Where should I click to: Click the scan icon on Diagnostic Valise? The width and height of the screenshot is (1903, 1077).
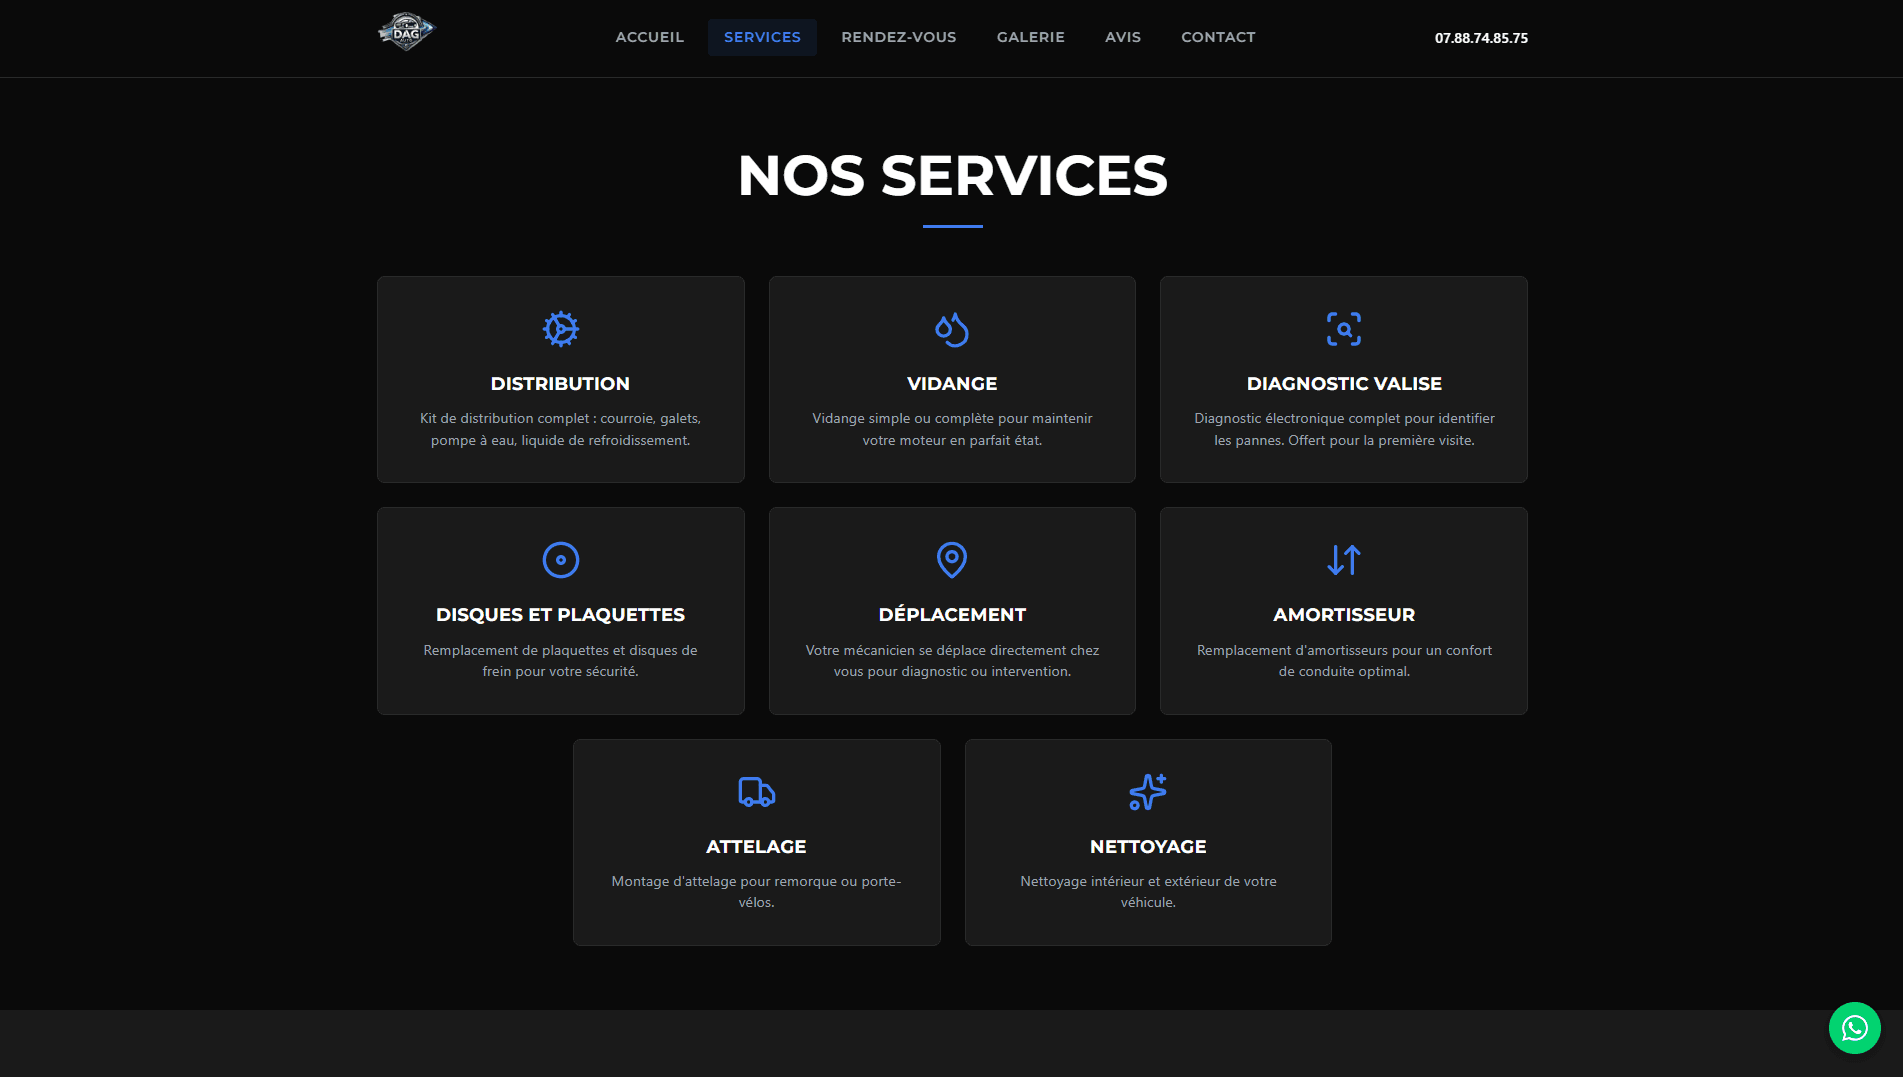[1343, 328]
